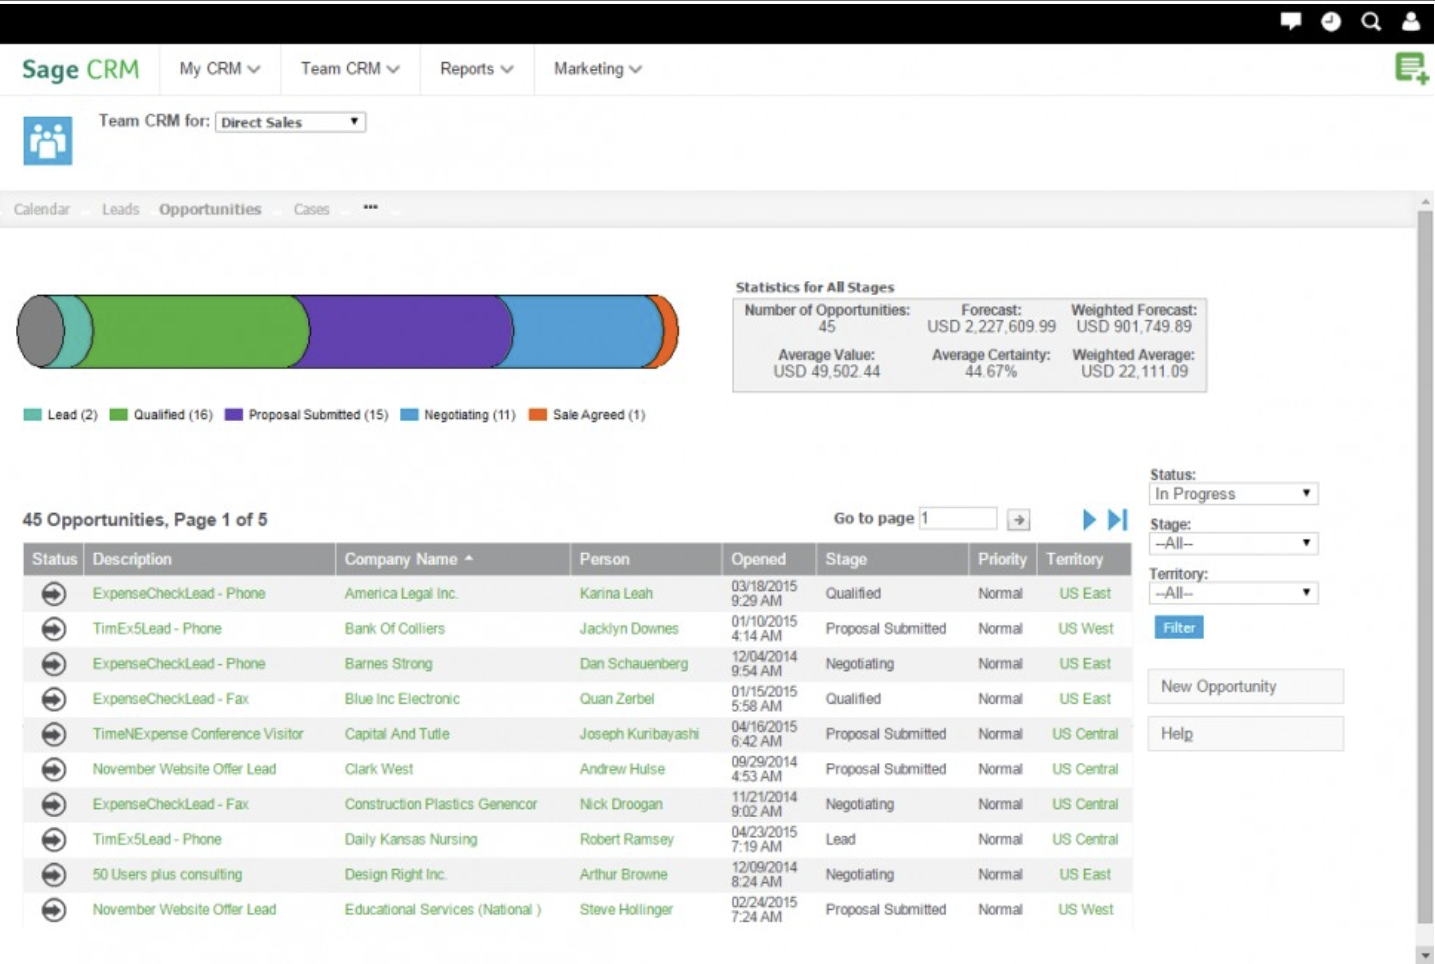The image size is (1435, 964).
Task: Open status arrow for Construction Plastics Gencor row
Action: tap(54, 804)
